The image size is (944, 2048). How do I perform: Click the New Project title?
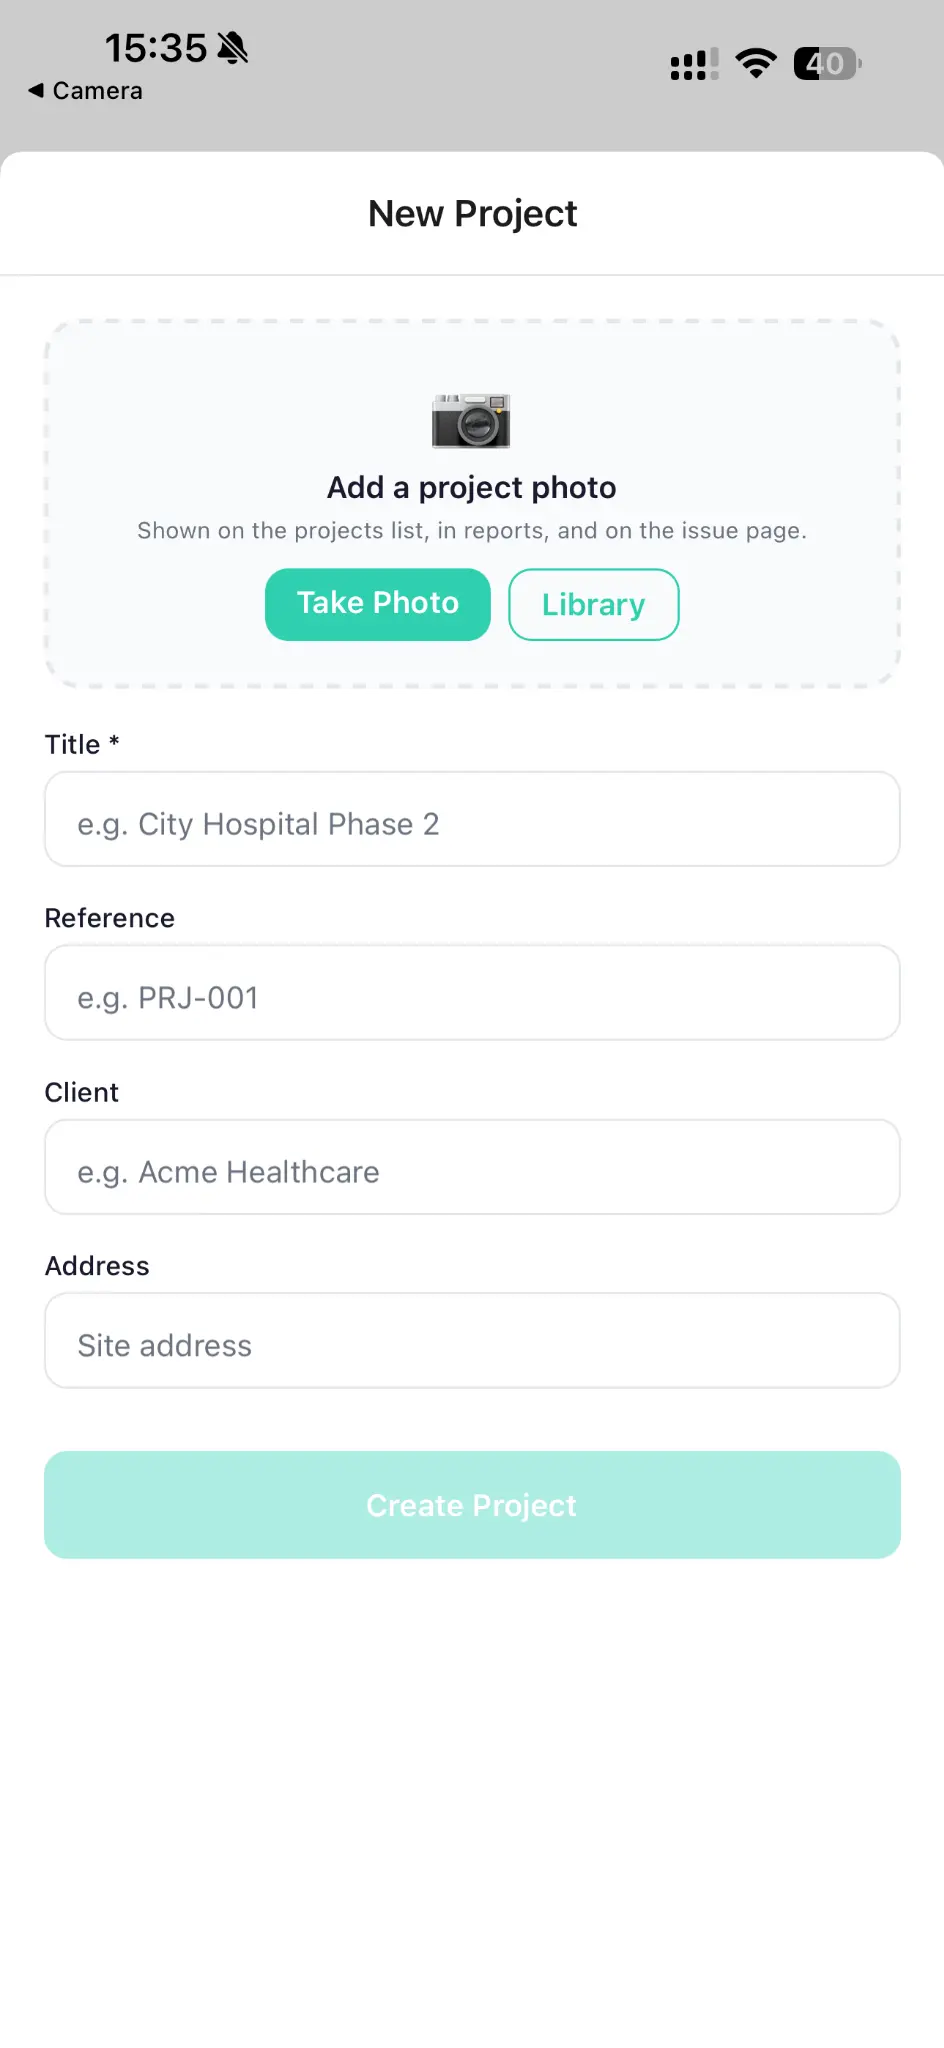[471, 213]
